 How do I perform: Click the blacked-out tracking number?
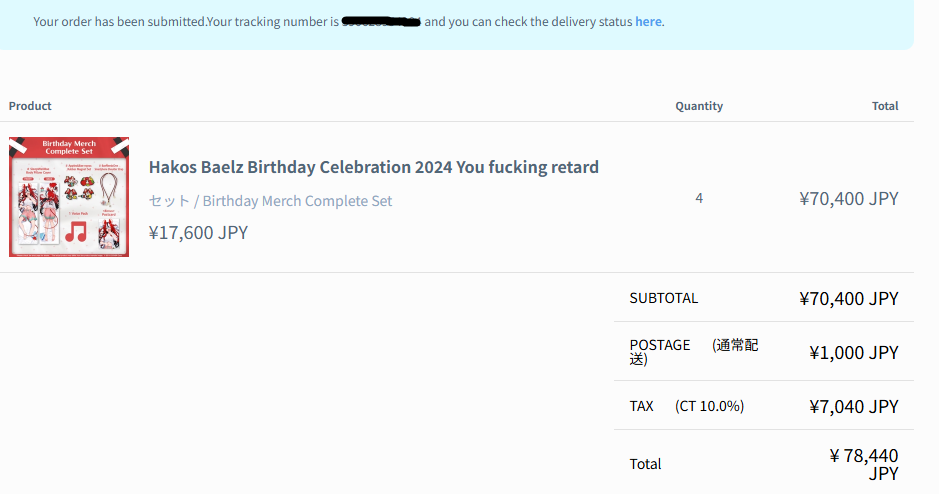click(381, 21)
